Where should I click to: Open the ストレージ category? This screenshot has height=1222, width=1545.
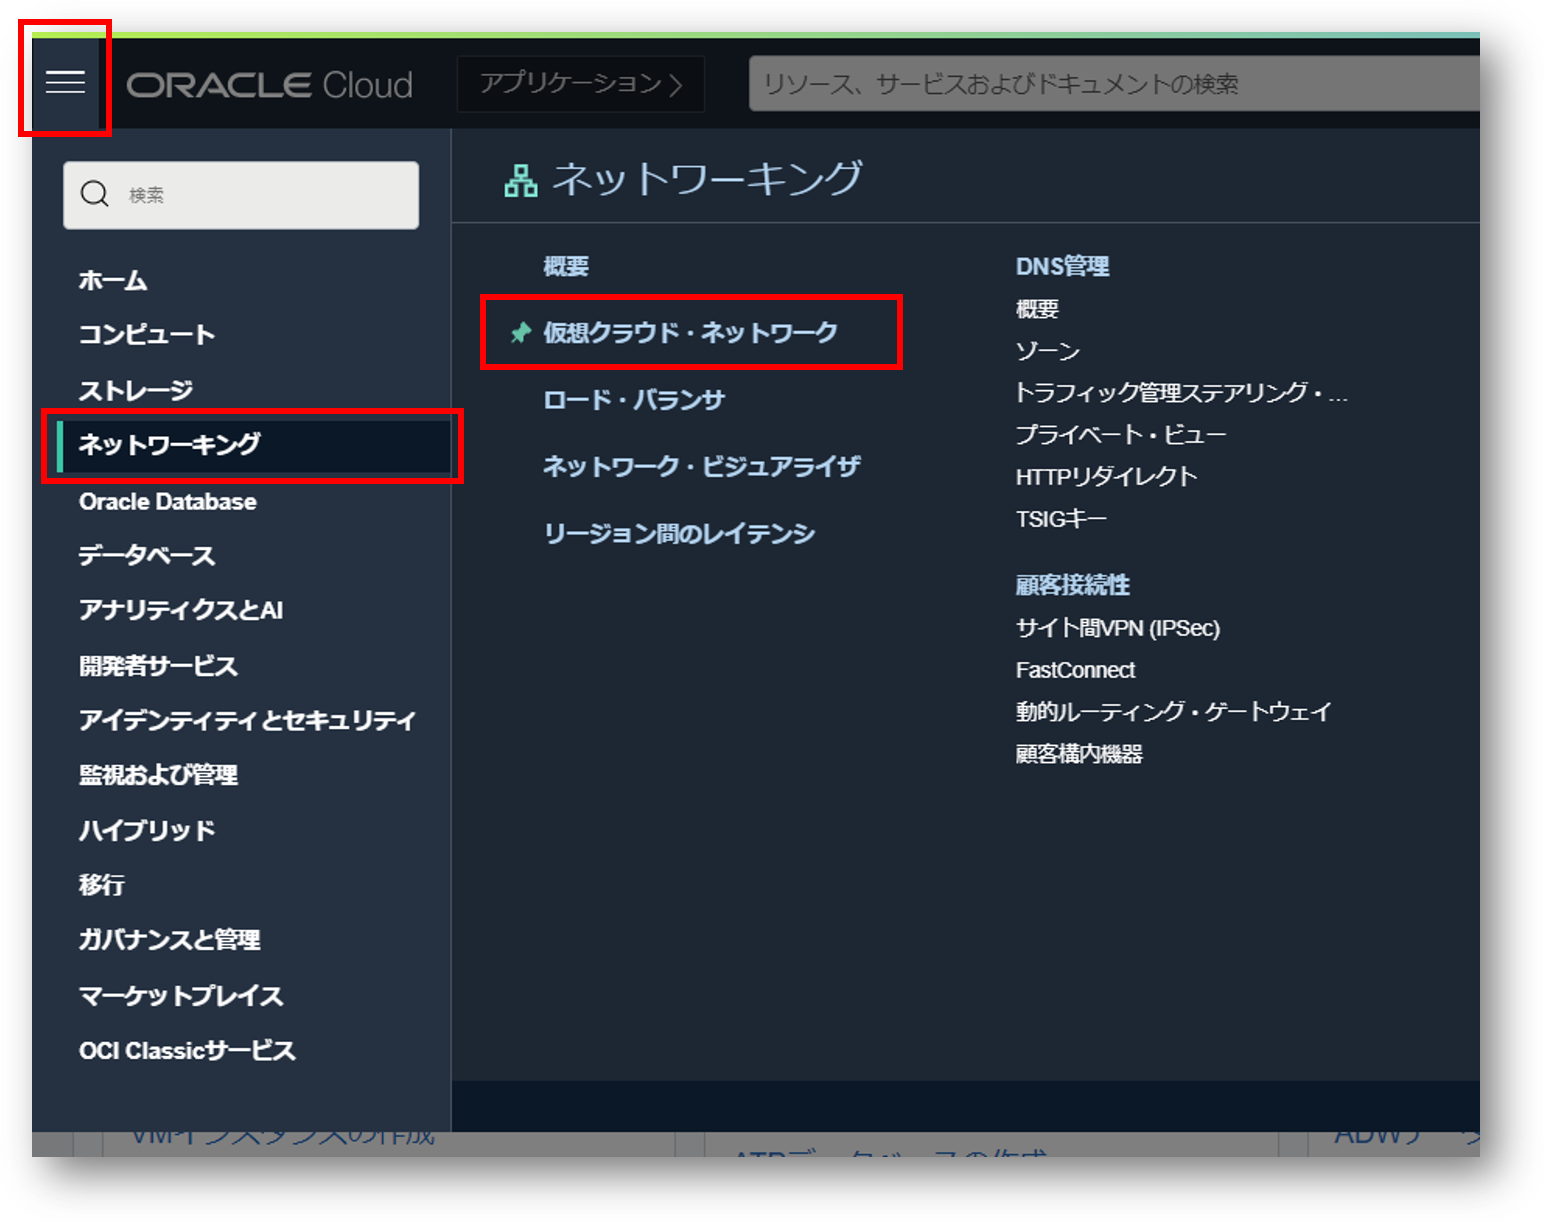tap(135, 390)
